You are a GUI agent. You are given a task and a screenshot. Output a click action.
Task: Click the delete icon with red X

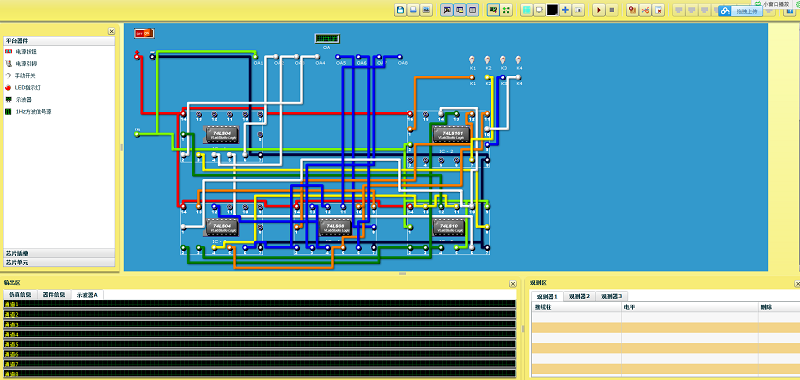click(x=658, y=10)
